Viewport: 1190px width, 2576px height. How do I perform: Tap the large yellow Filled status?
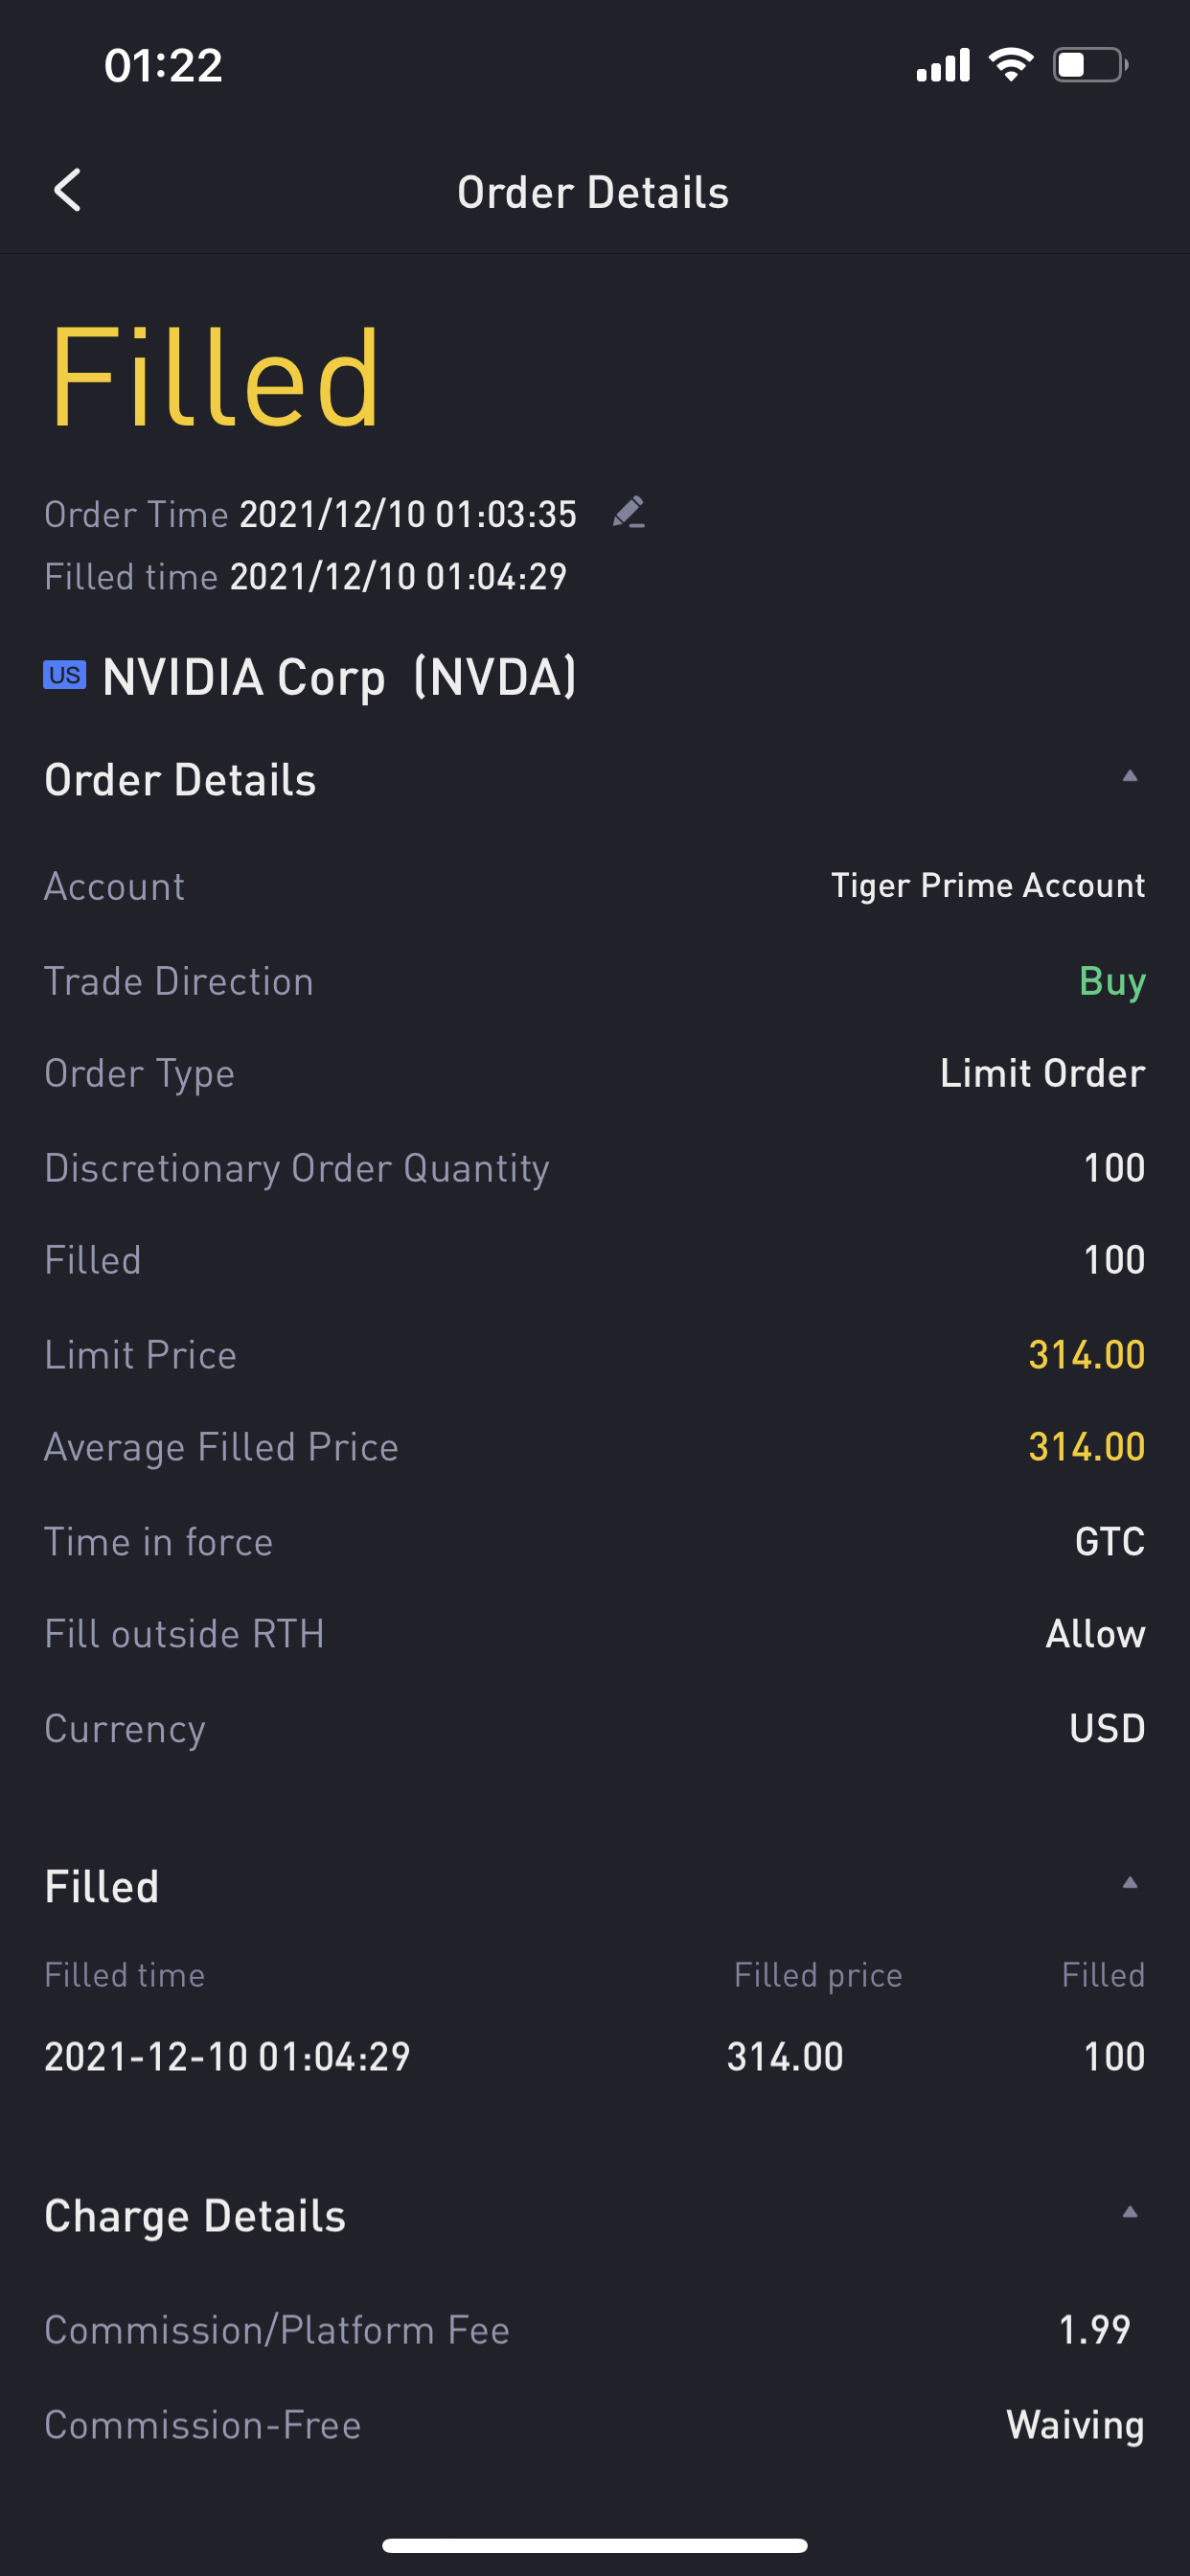214,378
